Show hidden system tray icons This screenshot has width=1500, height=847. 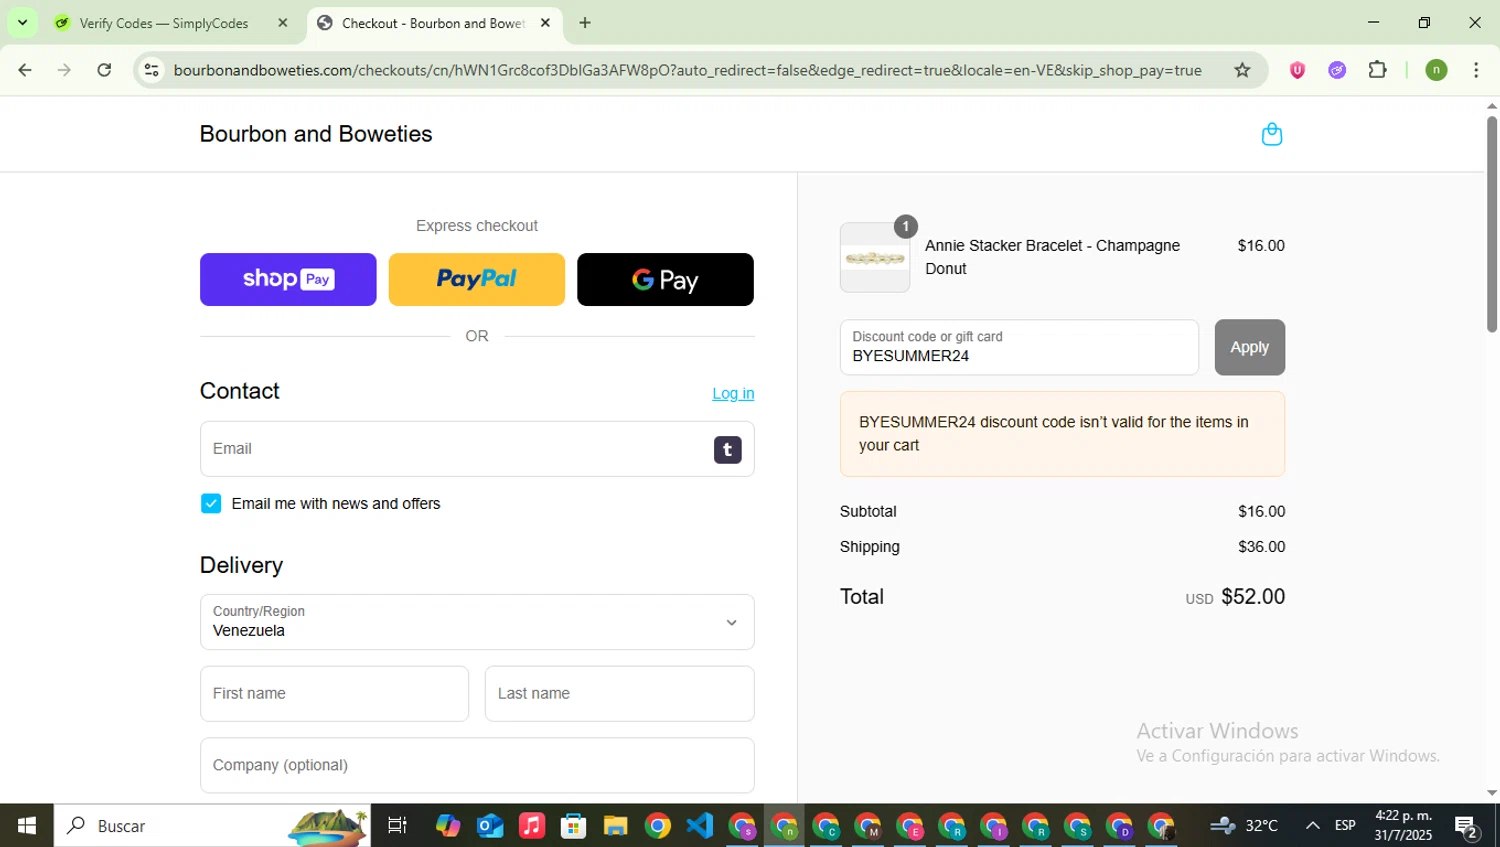[1312, 826]
